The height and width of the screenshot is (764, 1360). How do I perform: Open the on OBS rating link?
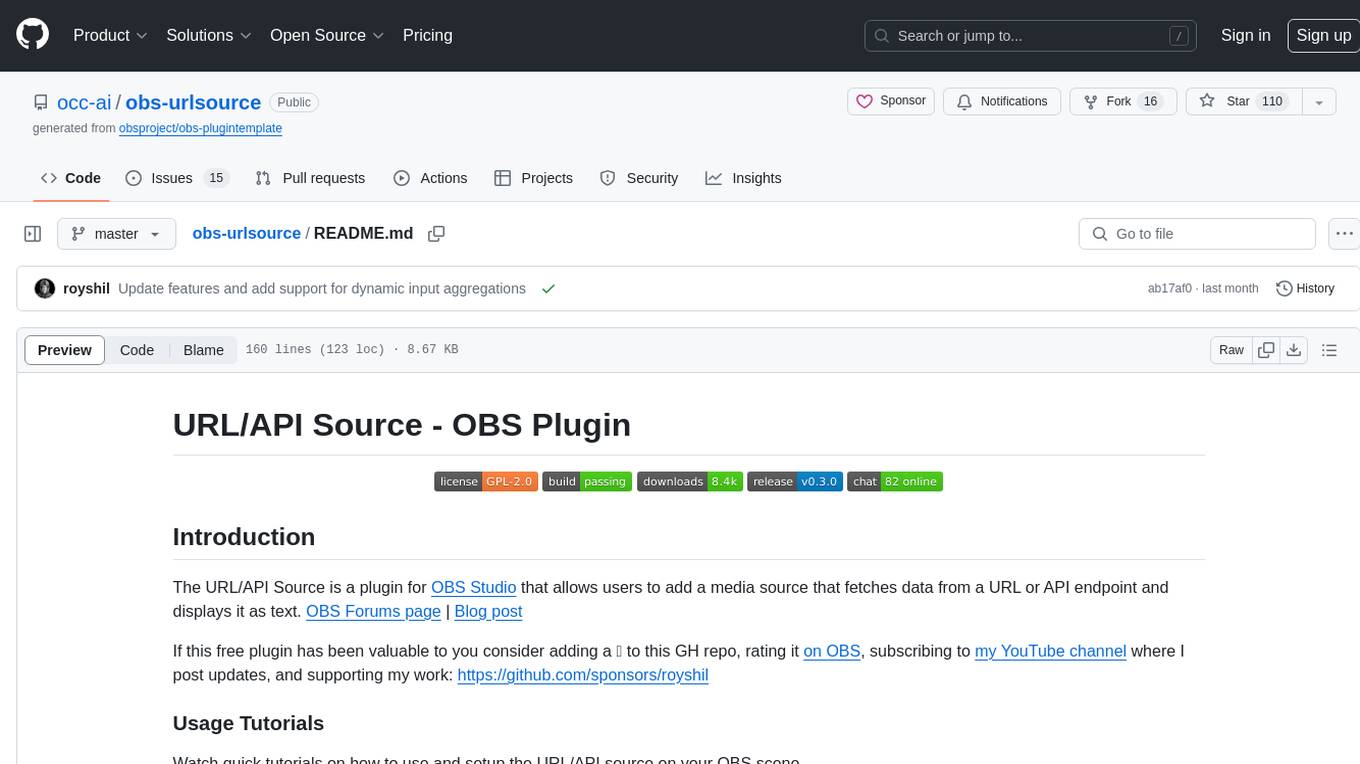point(832,651)
